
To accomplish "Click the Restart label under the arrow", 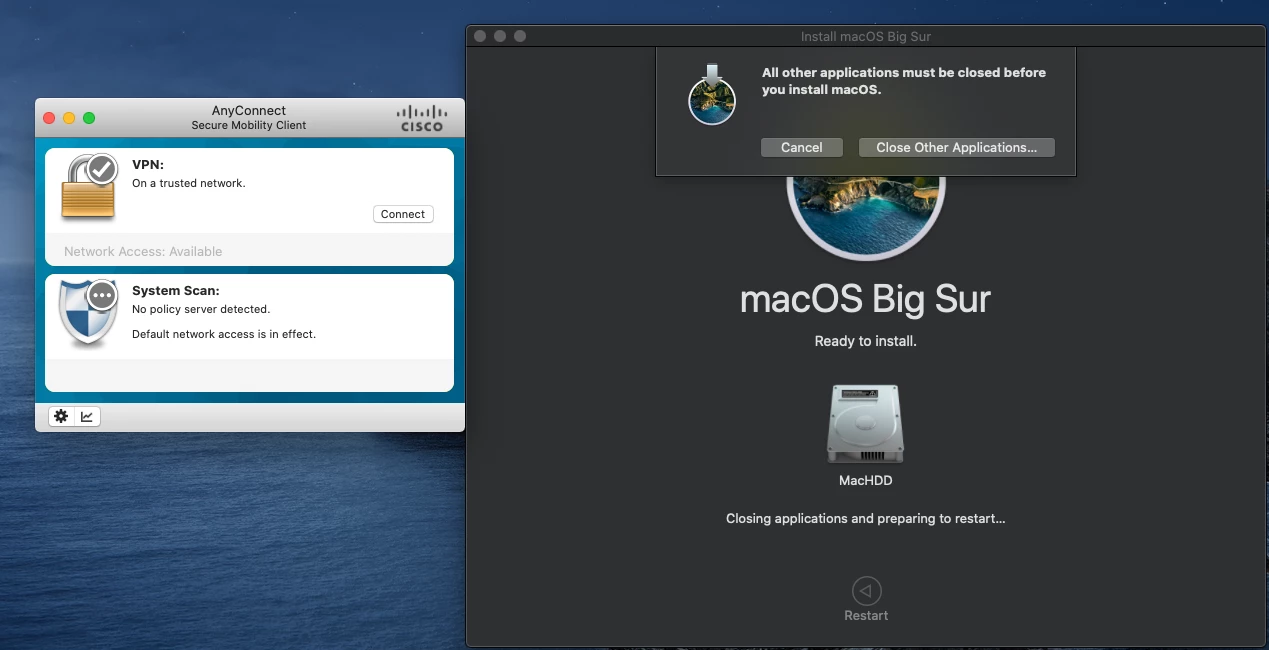I will point(866,615).
